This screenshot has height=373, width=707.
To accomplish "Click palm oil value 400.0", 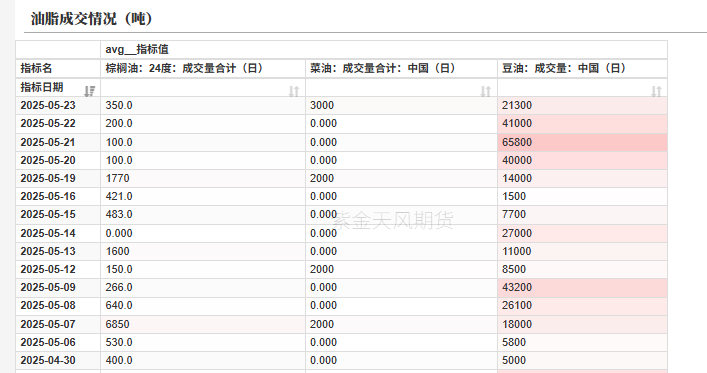I will click(x=119, y=361).
